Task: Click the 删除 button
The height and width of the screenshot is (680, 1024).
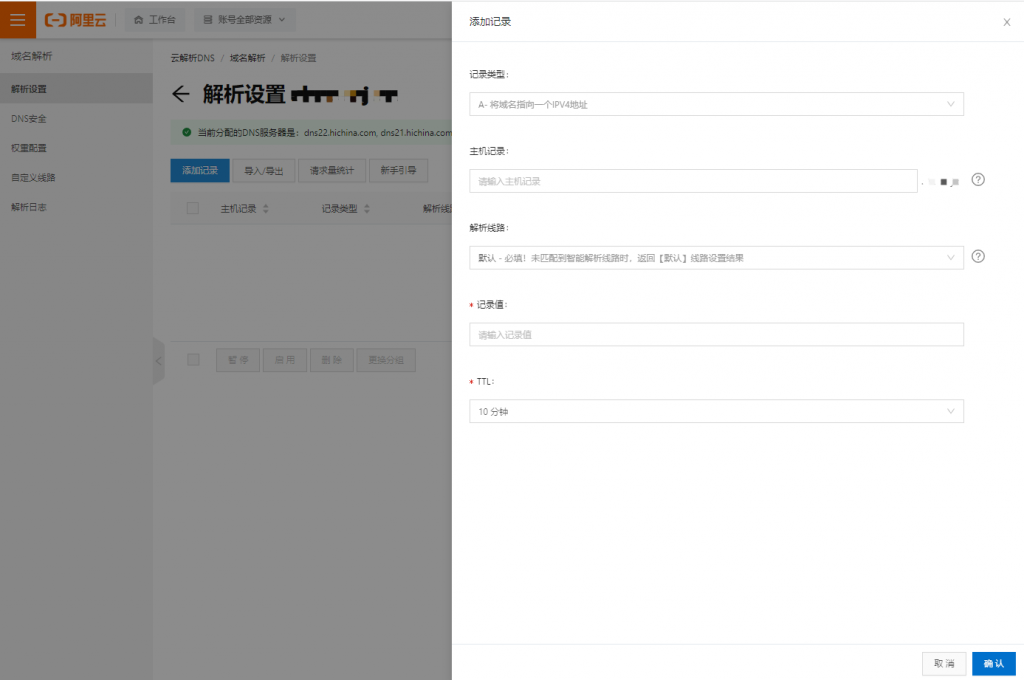Action: (332, 360)
